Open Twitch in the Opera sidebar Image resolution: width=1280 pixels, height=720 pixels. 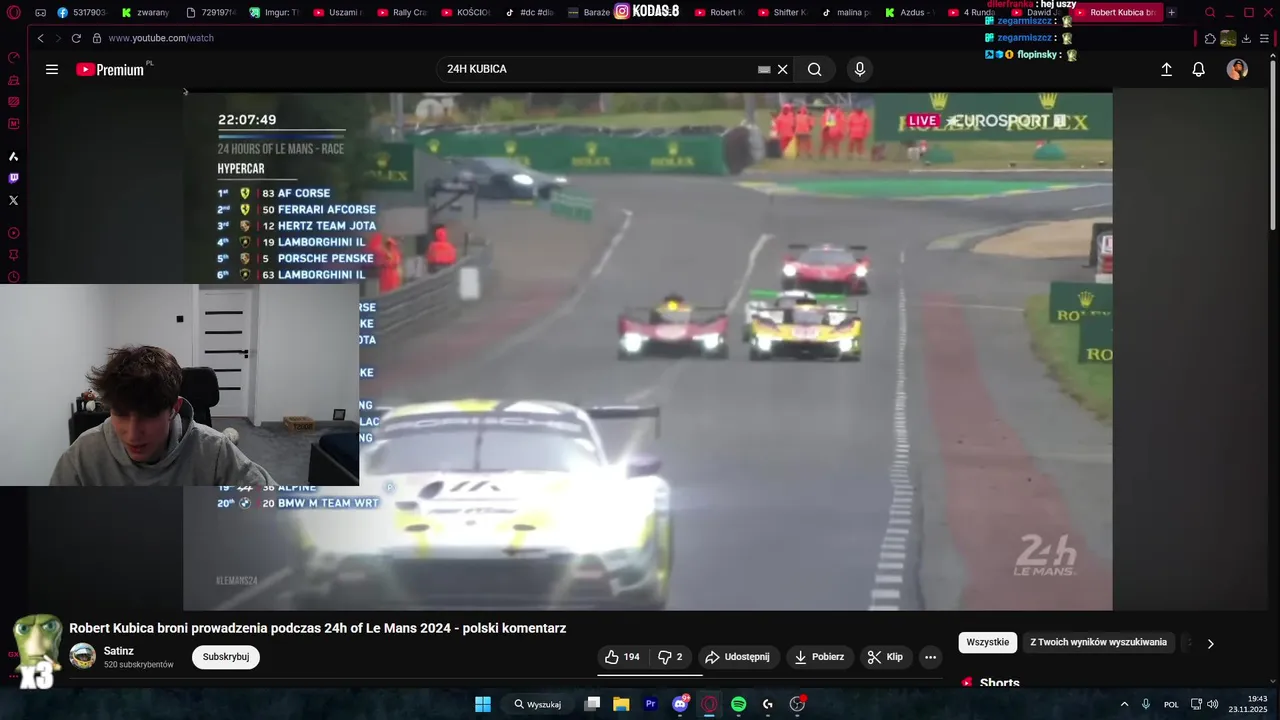tap(13, 178)
